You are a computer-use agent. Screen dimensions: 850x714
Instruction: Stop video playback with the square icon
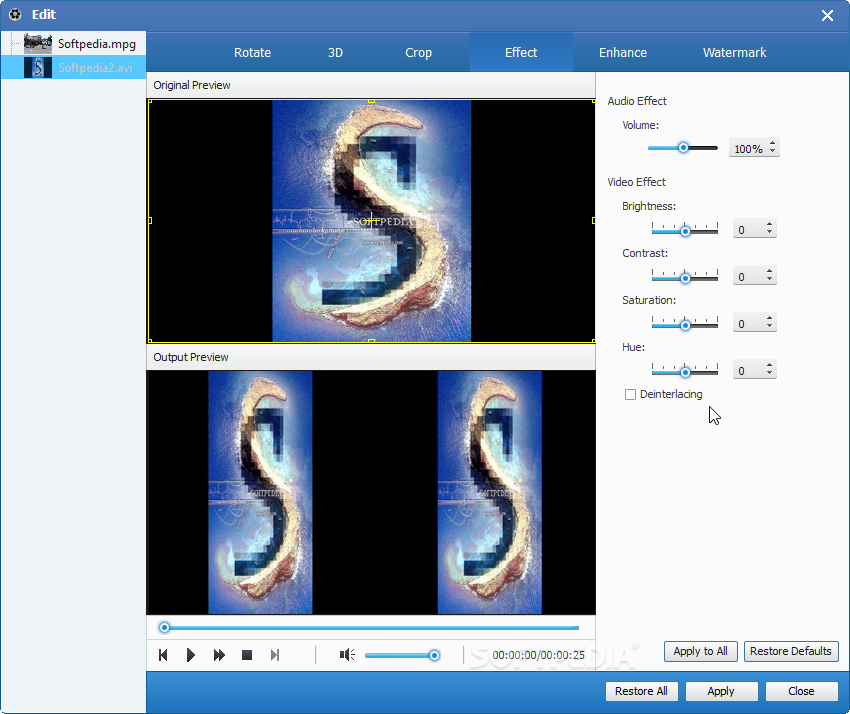(247, 655)
